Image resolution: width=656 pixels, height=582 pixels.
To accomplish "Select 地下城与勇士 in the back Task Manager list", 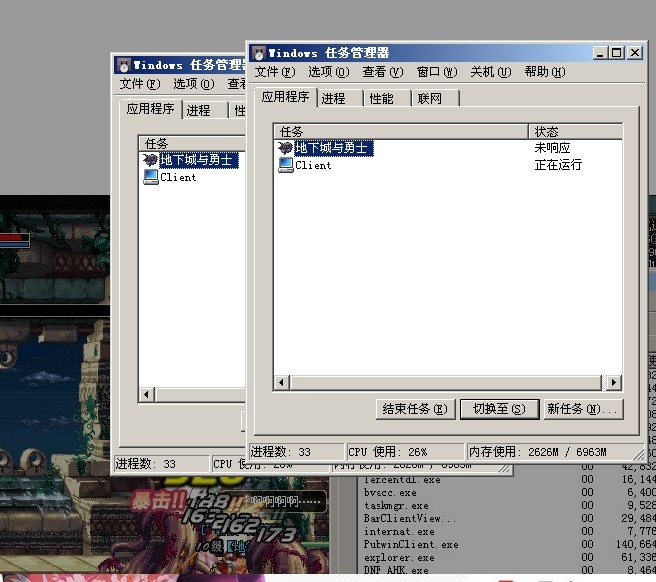I will [199, 160].
